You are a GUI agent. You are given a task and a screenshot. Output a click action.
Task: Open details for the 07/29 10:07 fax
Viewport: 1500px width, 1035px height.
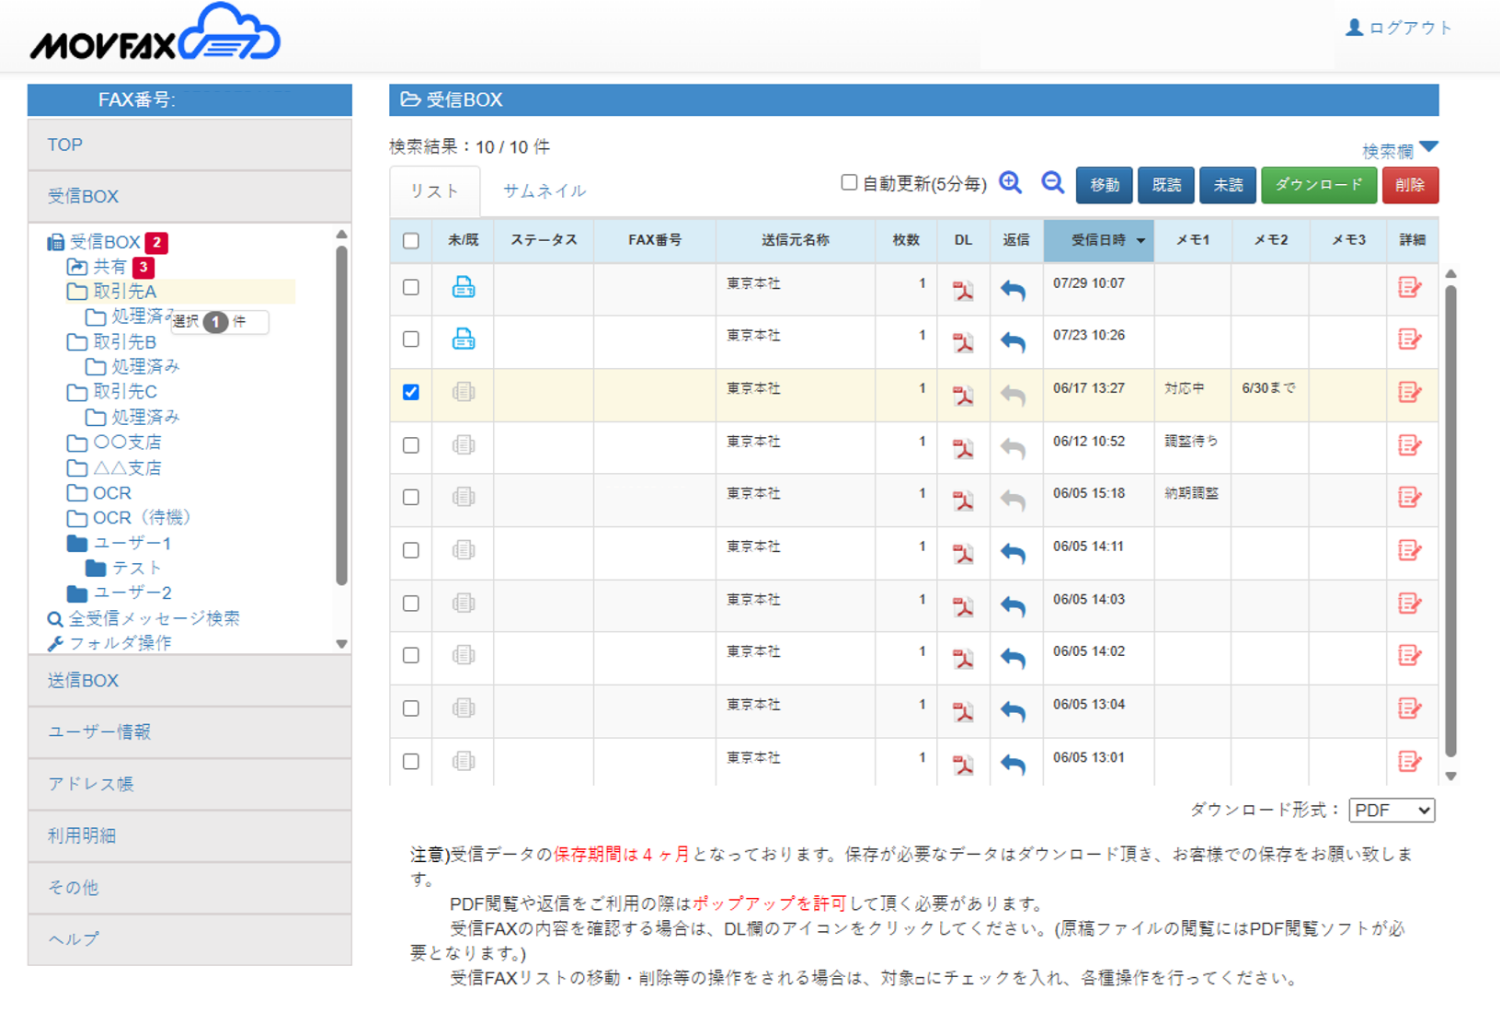tap(1410, 288)
